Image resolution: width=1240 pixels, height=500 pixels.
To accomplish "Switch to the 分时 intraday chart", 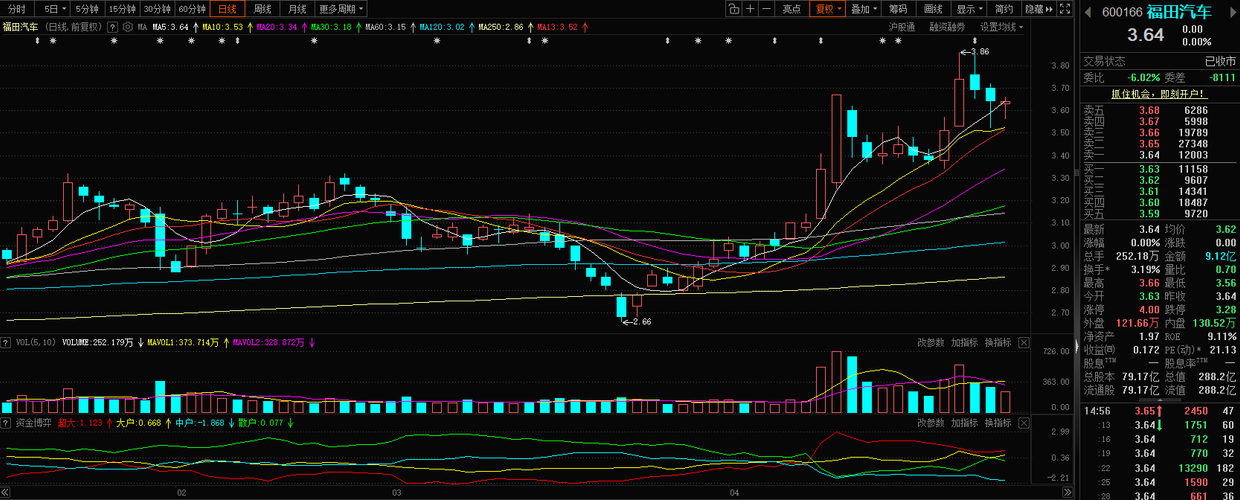I will 17,9.
